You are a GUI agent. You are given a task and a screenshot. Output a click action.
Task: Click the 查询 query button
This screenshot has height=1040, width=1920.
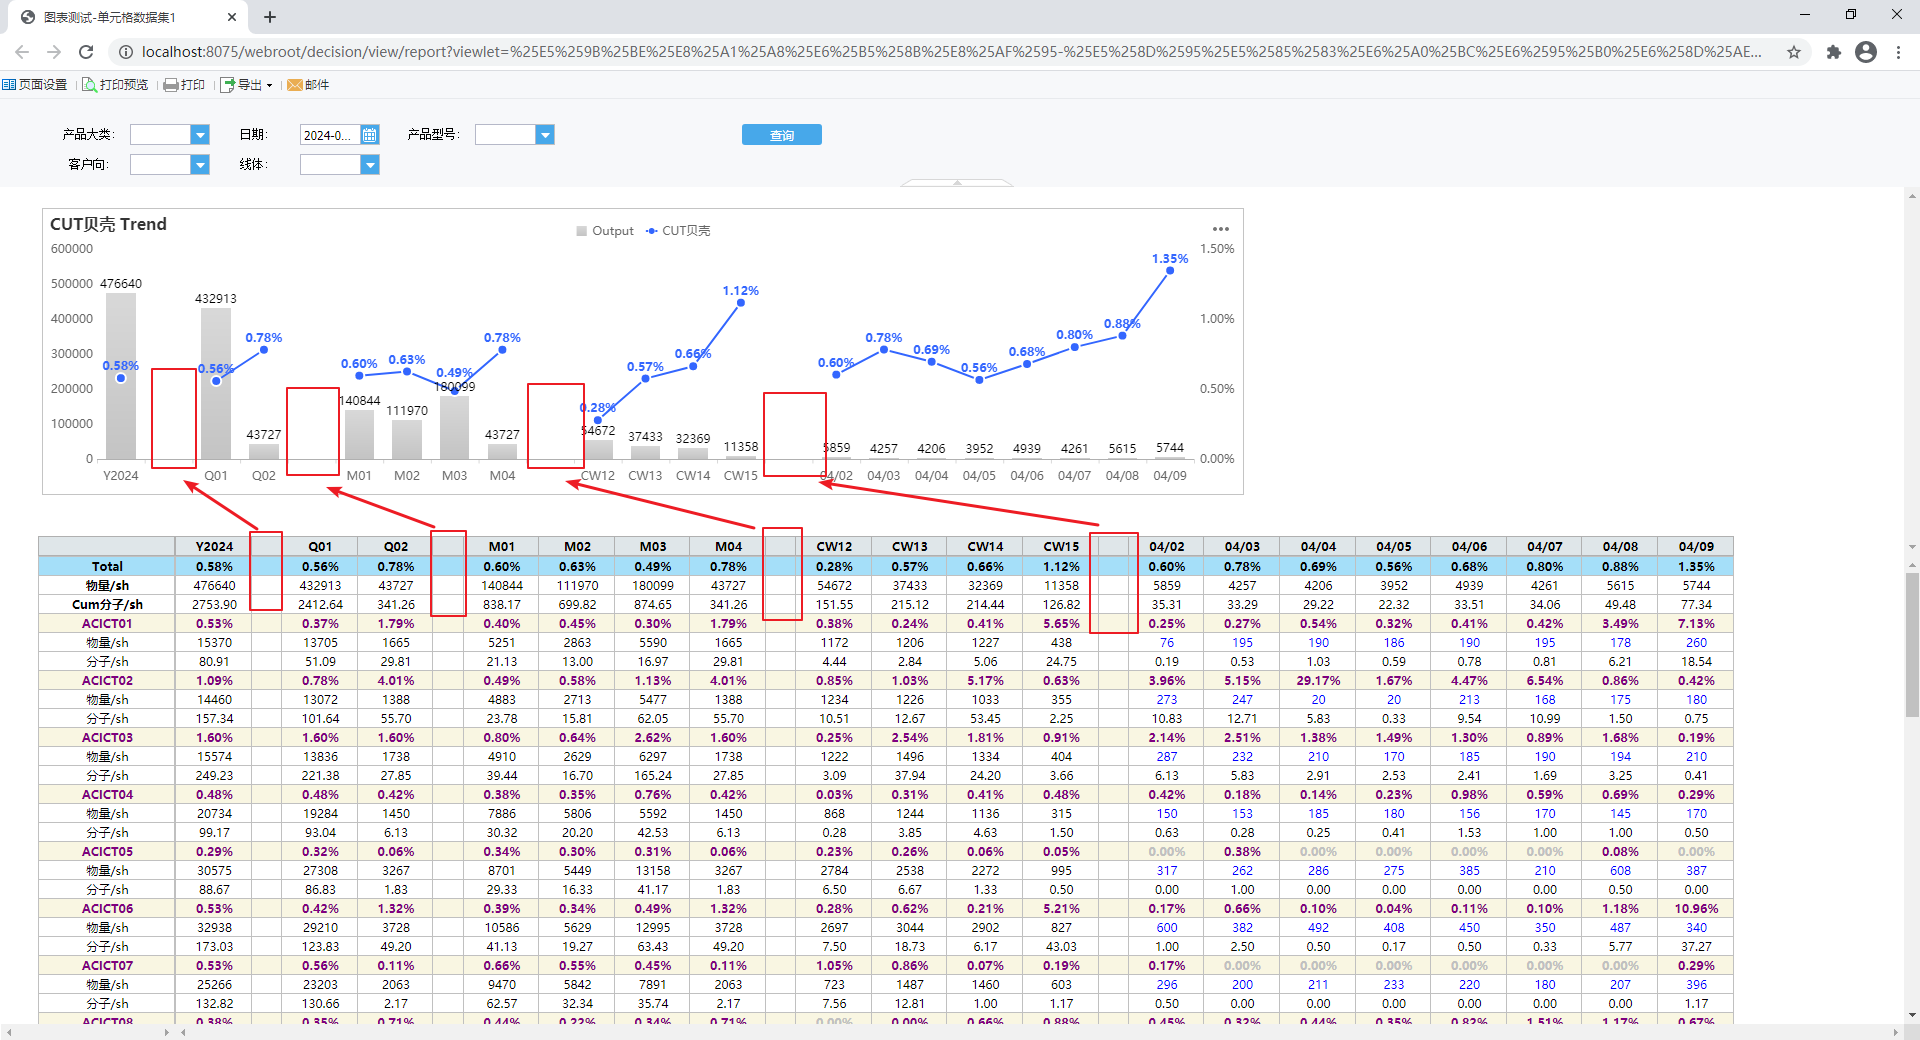pyautogui.click(x=781, y=135)
